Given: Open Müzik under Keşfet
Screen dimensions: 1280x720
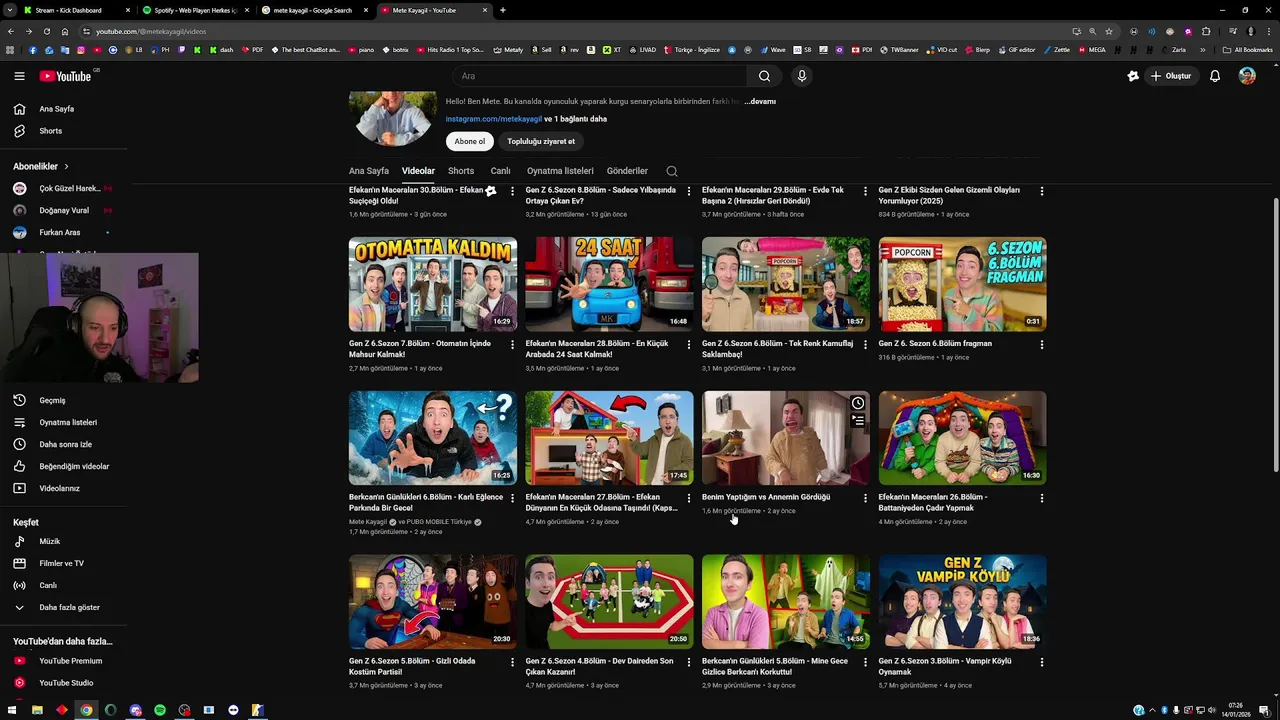Looking at the screenshot, I should [x=50, y=541].
